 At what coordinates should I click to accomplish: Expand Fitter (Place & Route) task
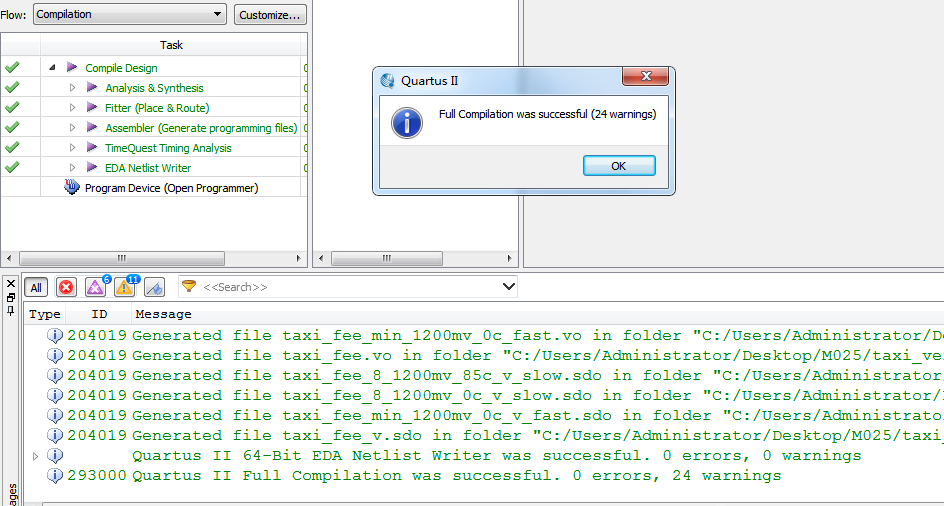pyautogui.click(x=73, y=108)
